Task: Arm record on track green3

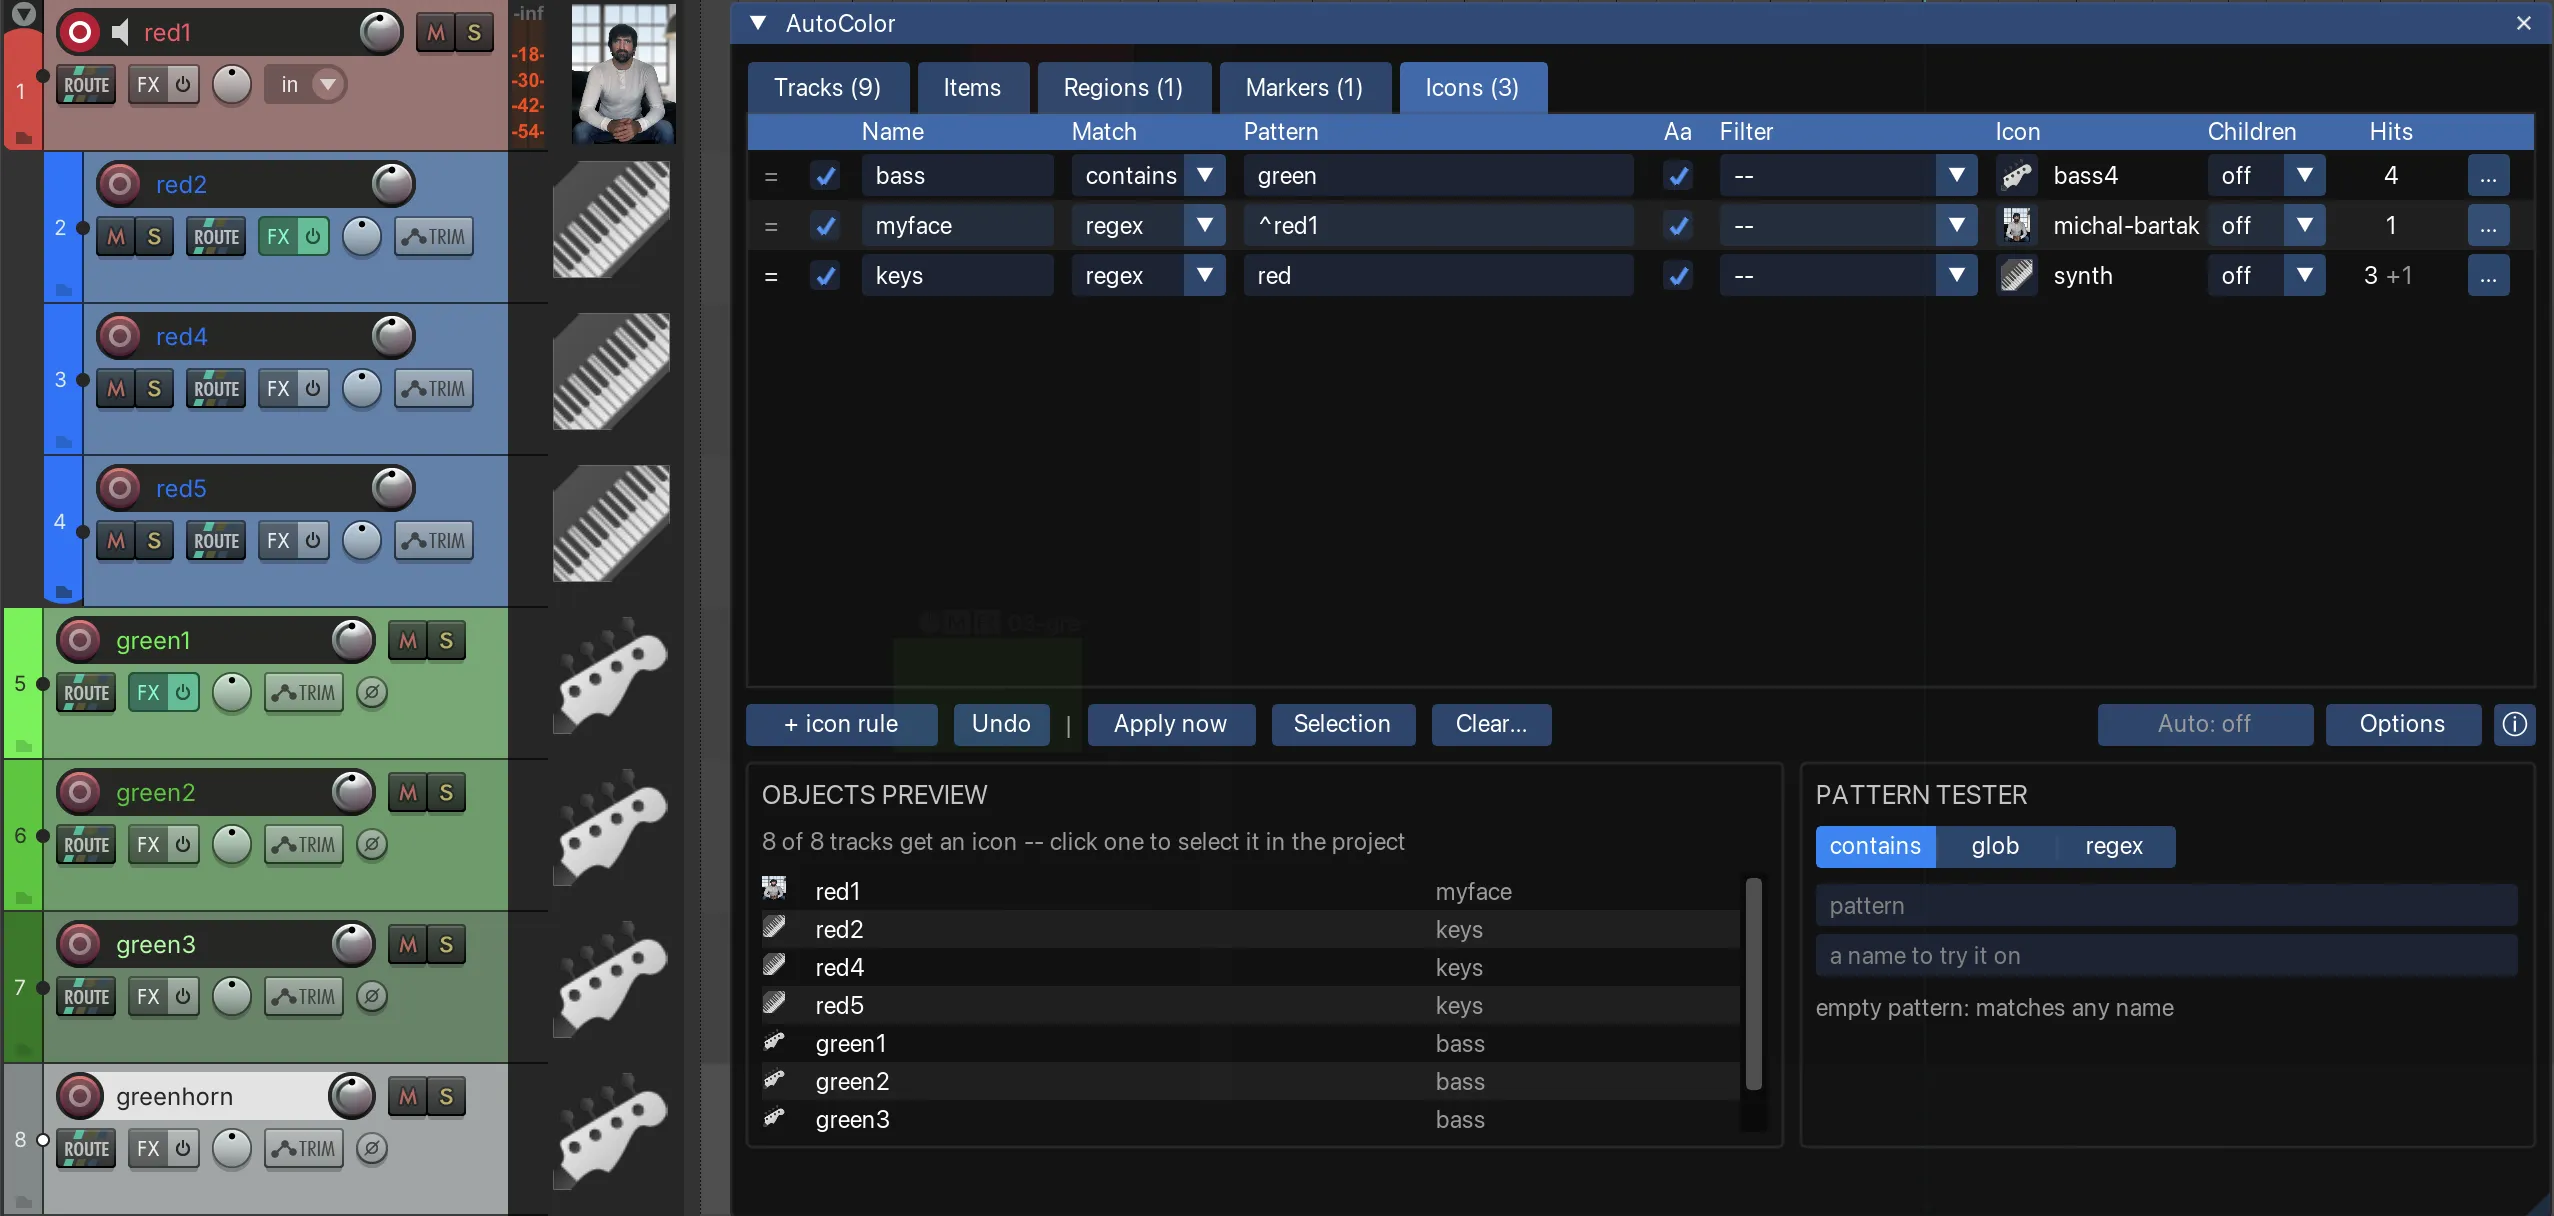Action: (x=79, y=943)
